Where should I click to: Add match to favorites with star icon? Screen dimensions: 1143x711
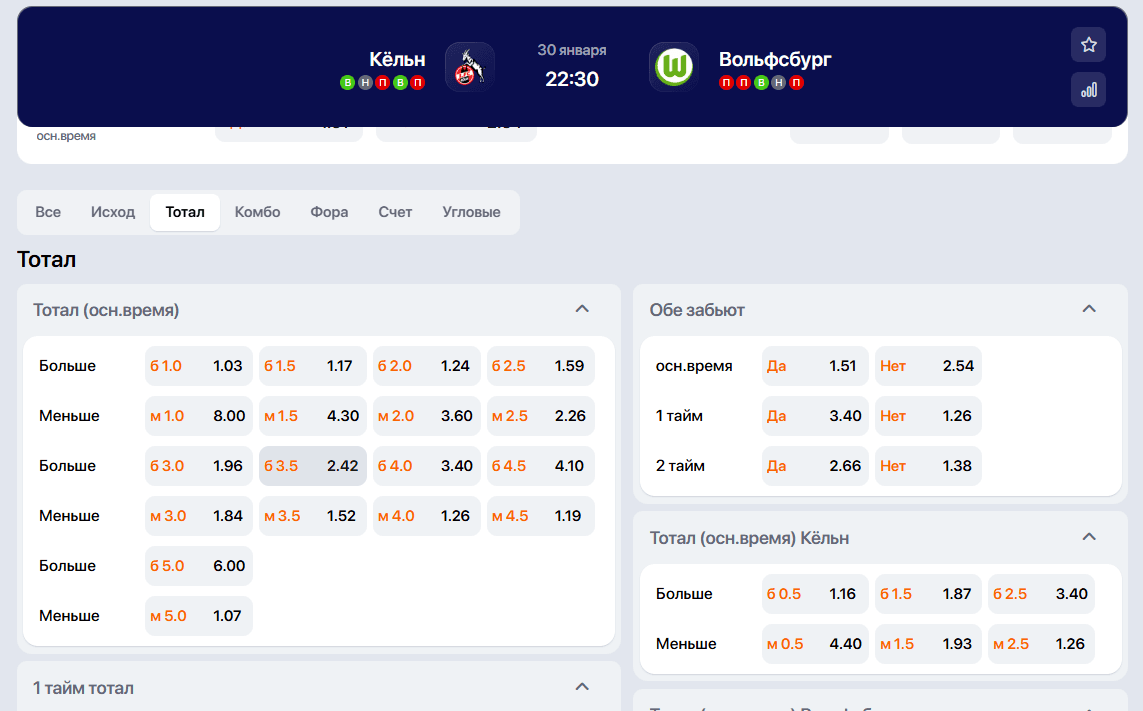click(1088, 45)
